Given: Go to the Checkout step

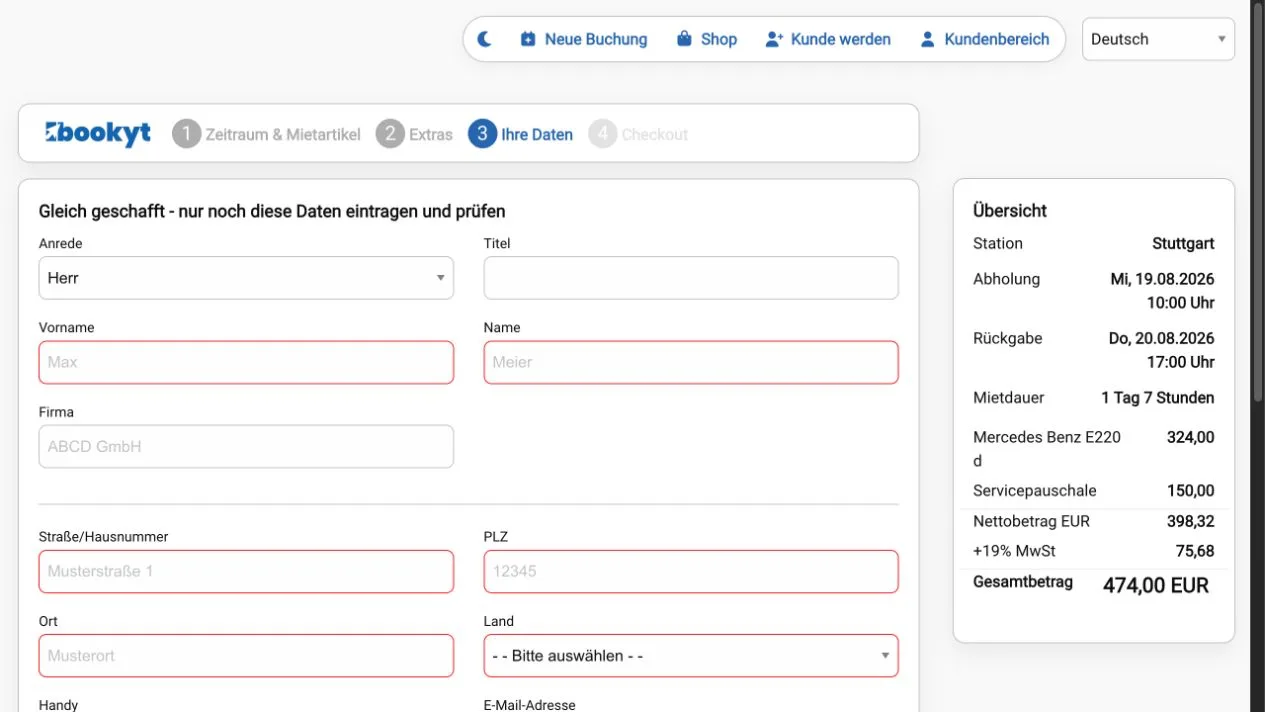Looking at the screenshot, I should (x=655, y=134).
